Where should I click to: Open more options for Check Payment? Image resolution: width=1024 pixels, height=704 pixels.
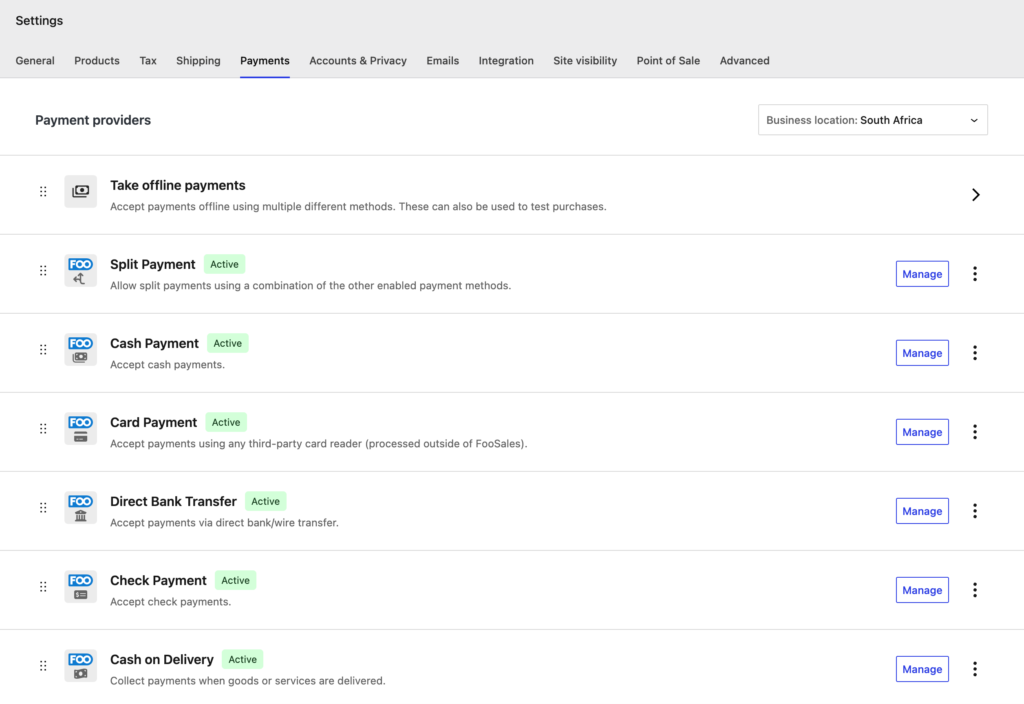(974, 590)
